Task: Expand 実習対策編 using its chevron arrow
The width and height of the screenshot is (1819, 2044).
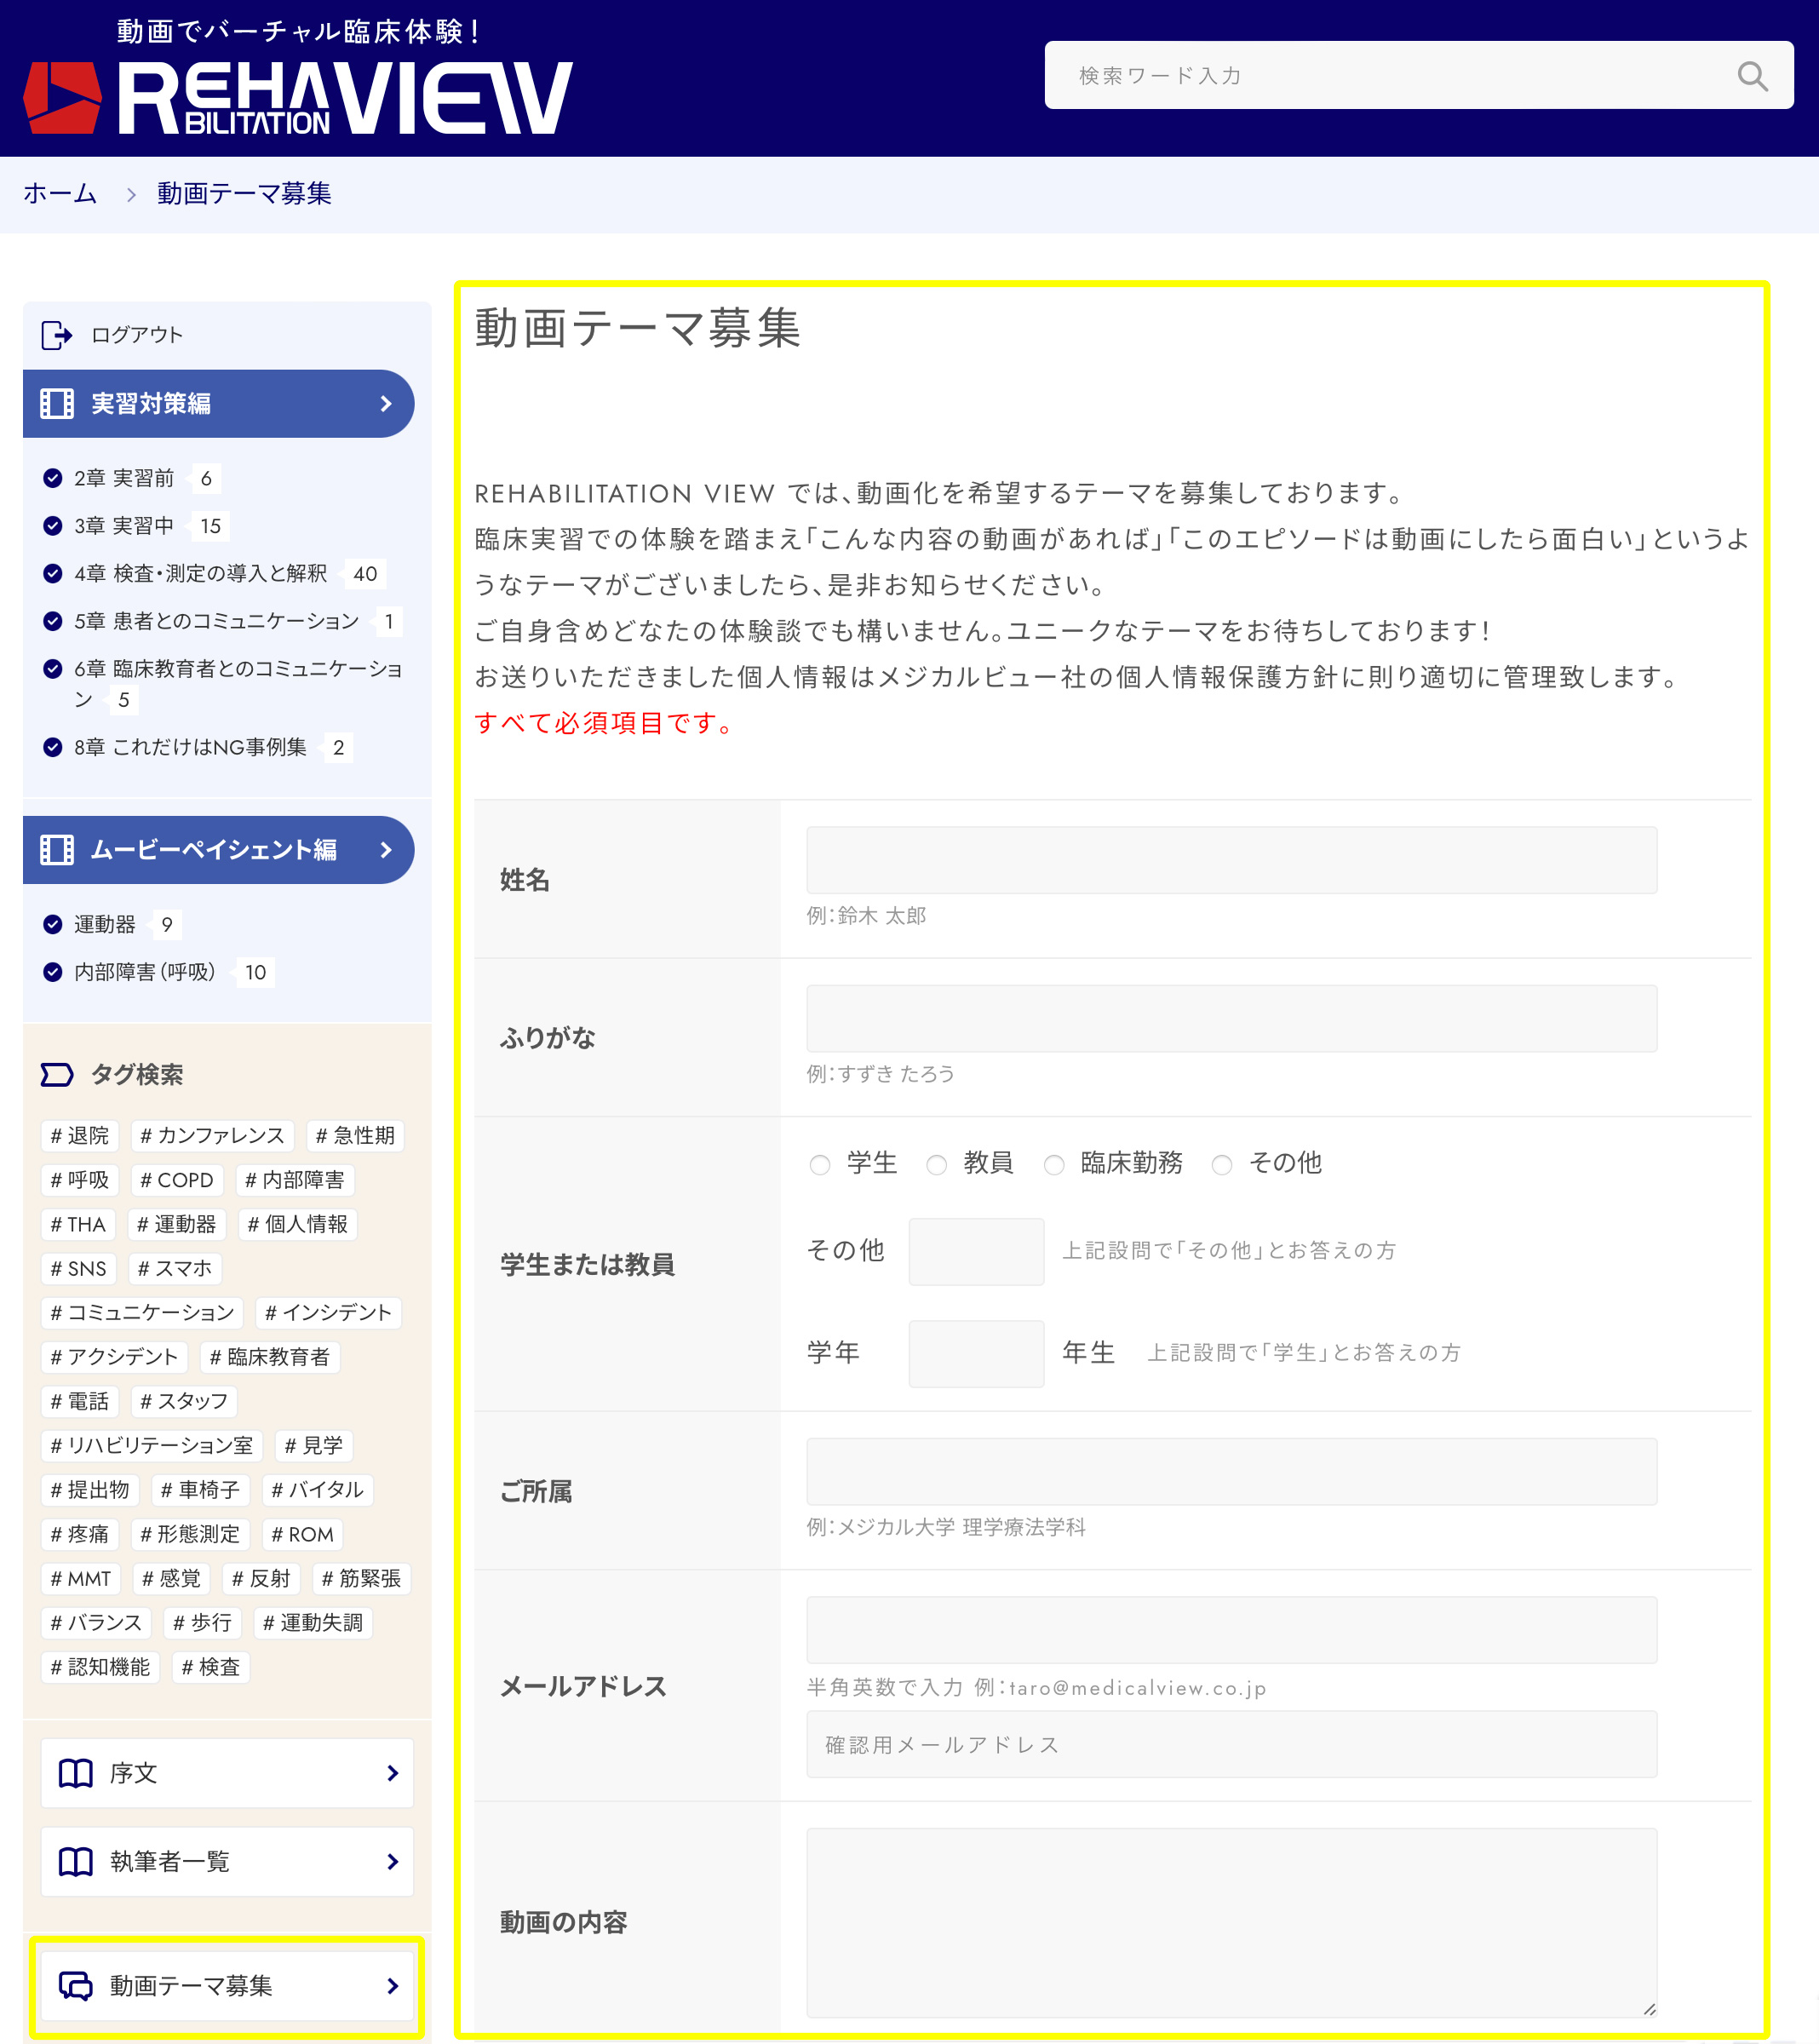Action: click(386, 404)
